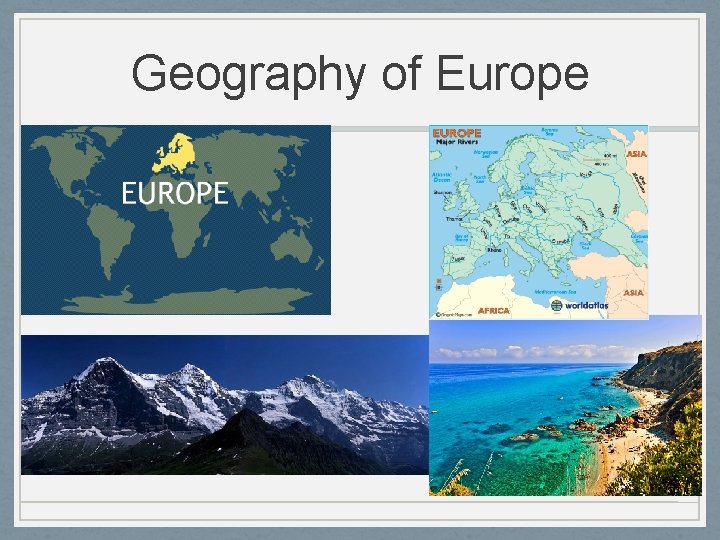Select the snowy mountain range photo
Screen dimensions: 720x540
225,405
